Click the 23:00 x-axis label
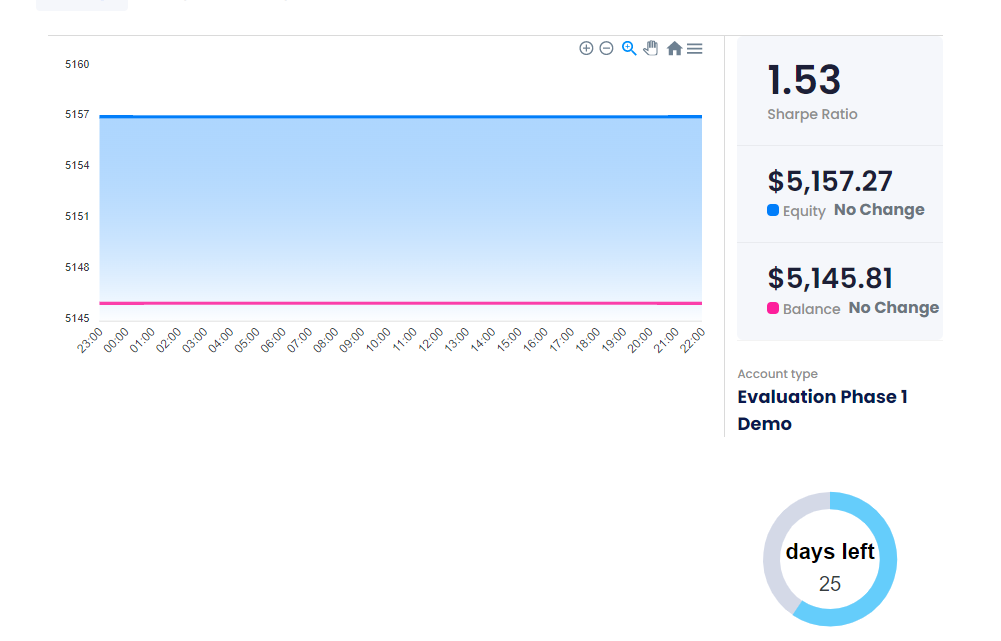The width and height of the screenshot is (1001, 641). coord(90,340)
